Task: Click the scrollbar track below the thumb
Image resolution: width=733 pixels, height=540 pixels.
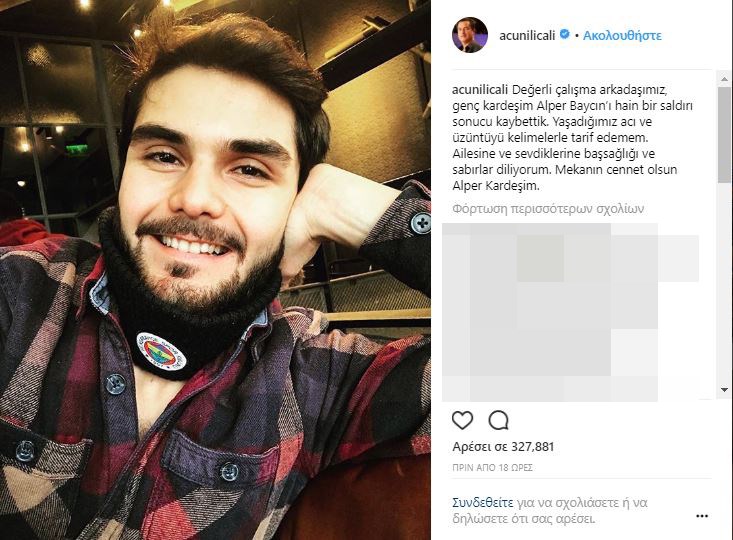Action: coord(724,283)
